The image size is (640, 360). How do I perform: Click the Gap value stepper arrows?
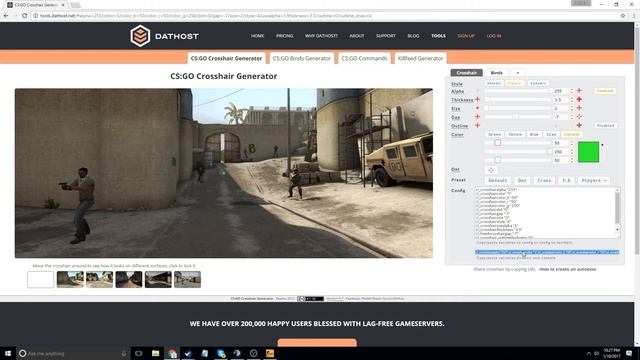(572, 117)
